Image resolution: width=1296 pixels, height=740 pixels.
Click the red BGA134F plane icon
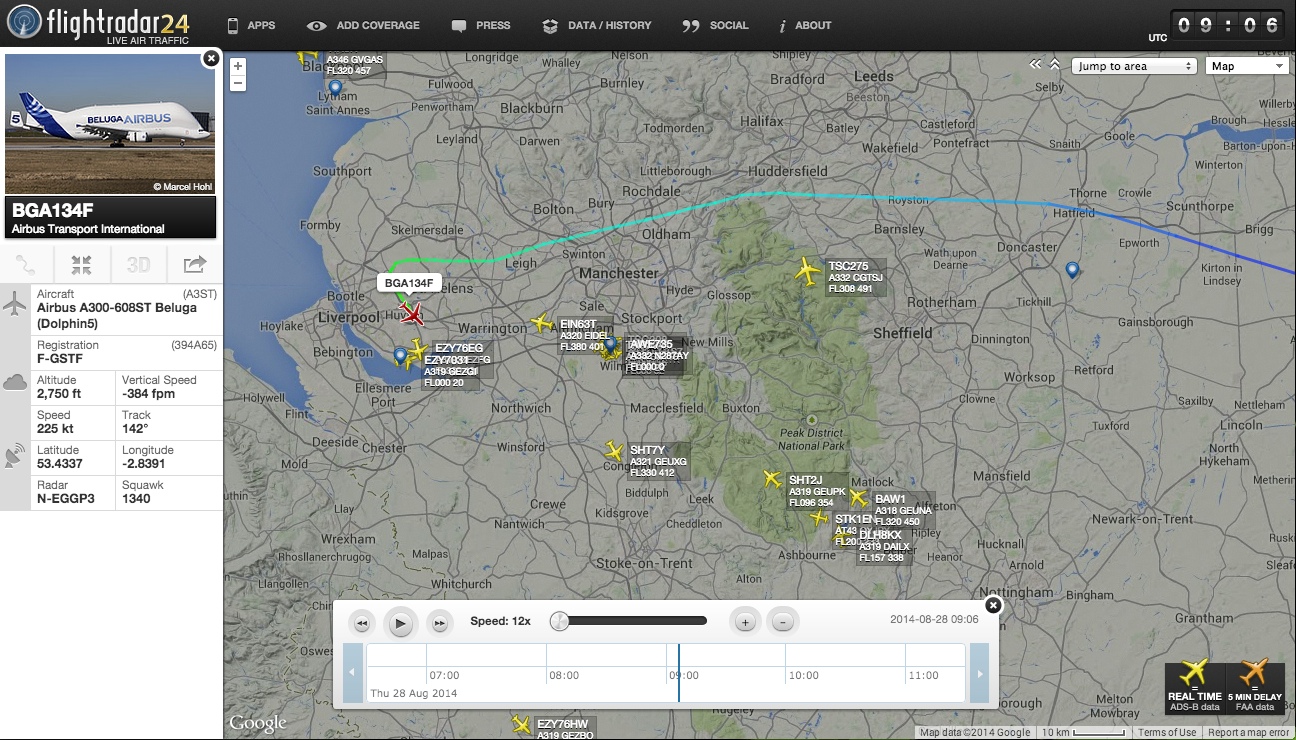[x=411, y=314]
